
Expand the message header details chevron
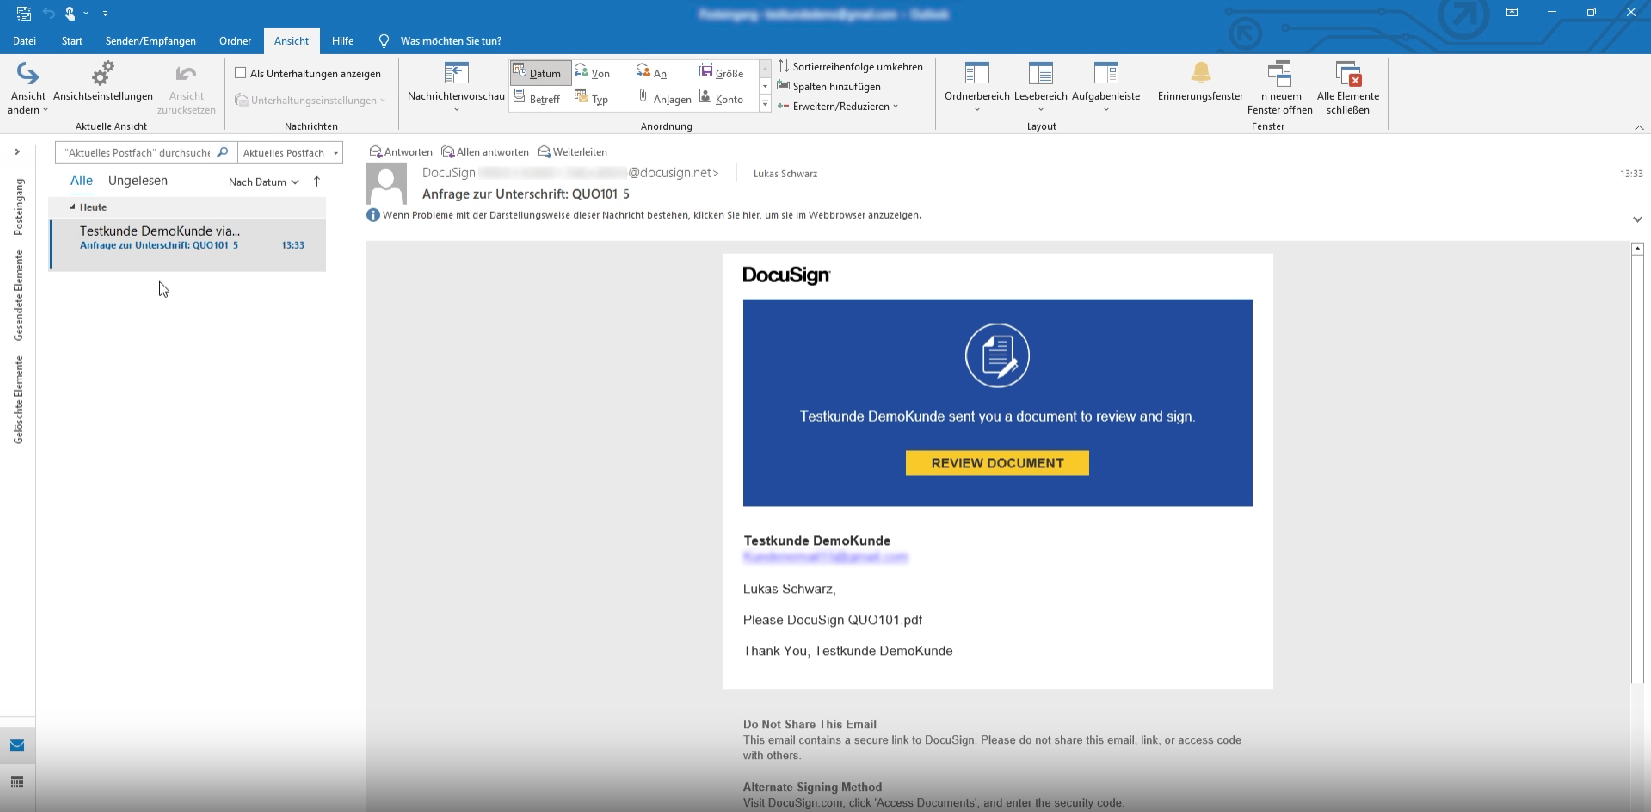point(1637,219)
